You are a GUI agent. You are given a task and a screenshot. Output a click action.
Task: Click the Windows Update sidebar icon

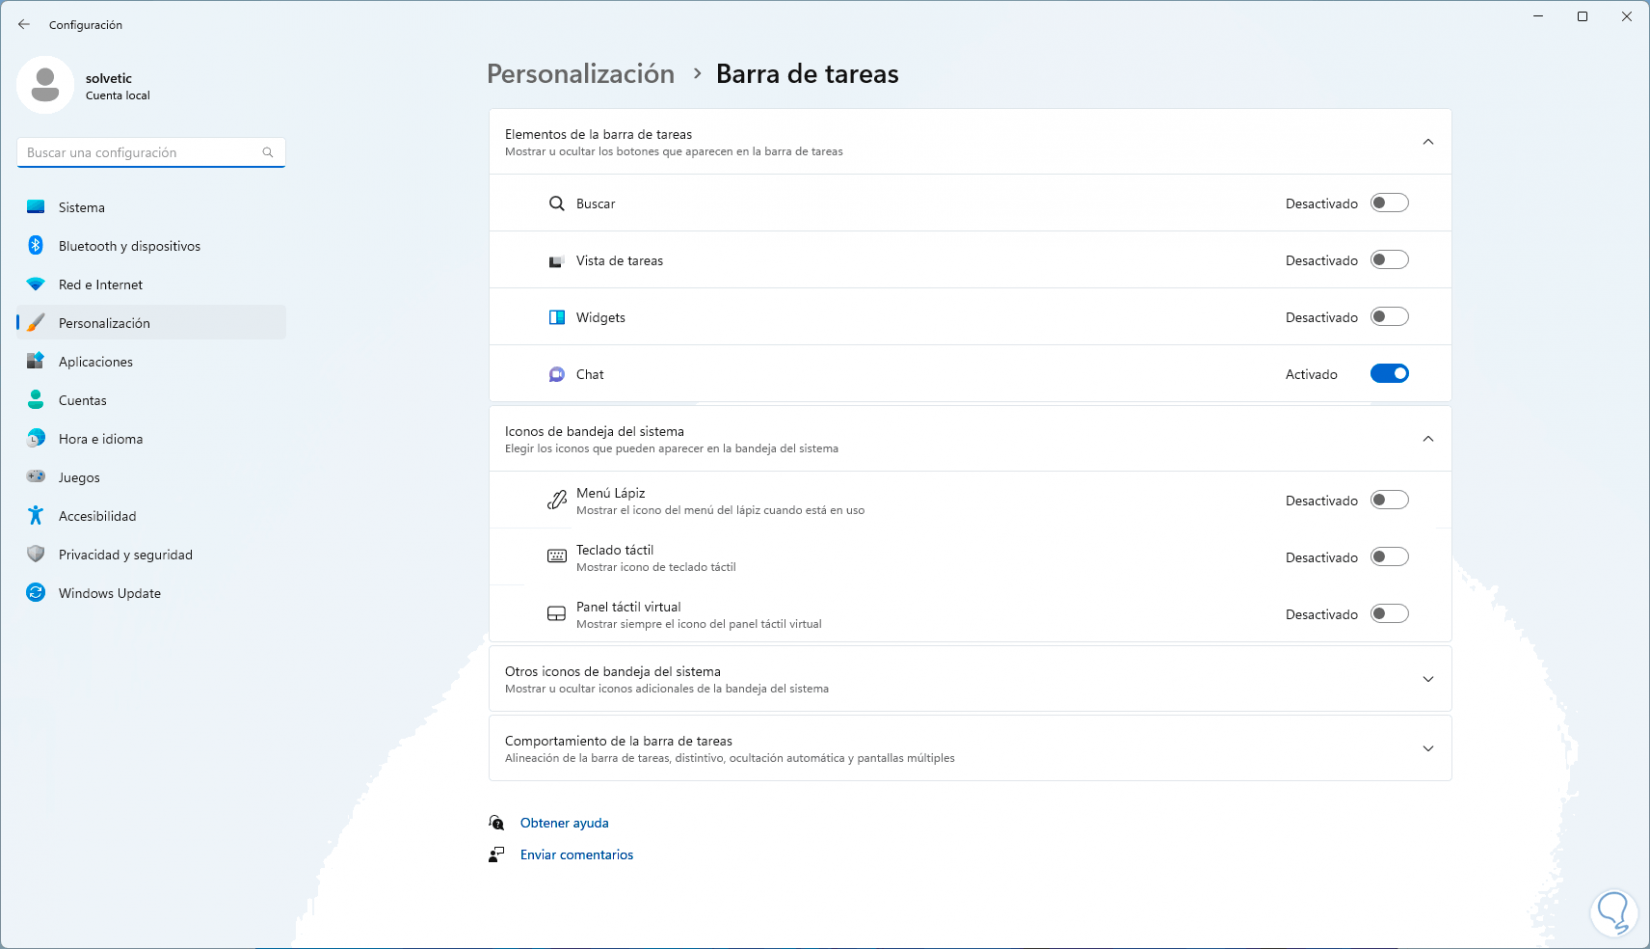click(36, 593)
